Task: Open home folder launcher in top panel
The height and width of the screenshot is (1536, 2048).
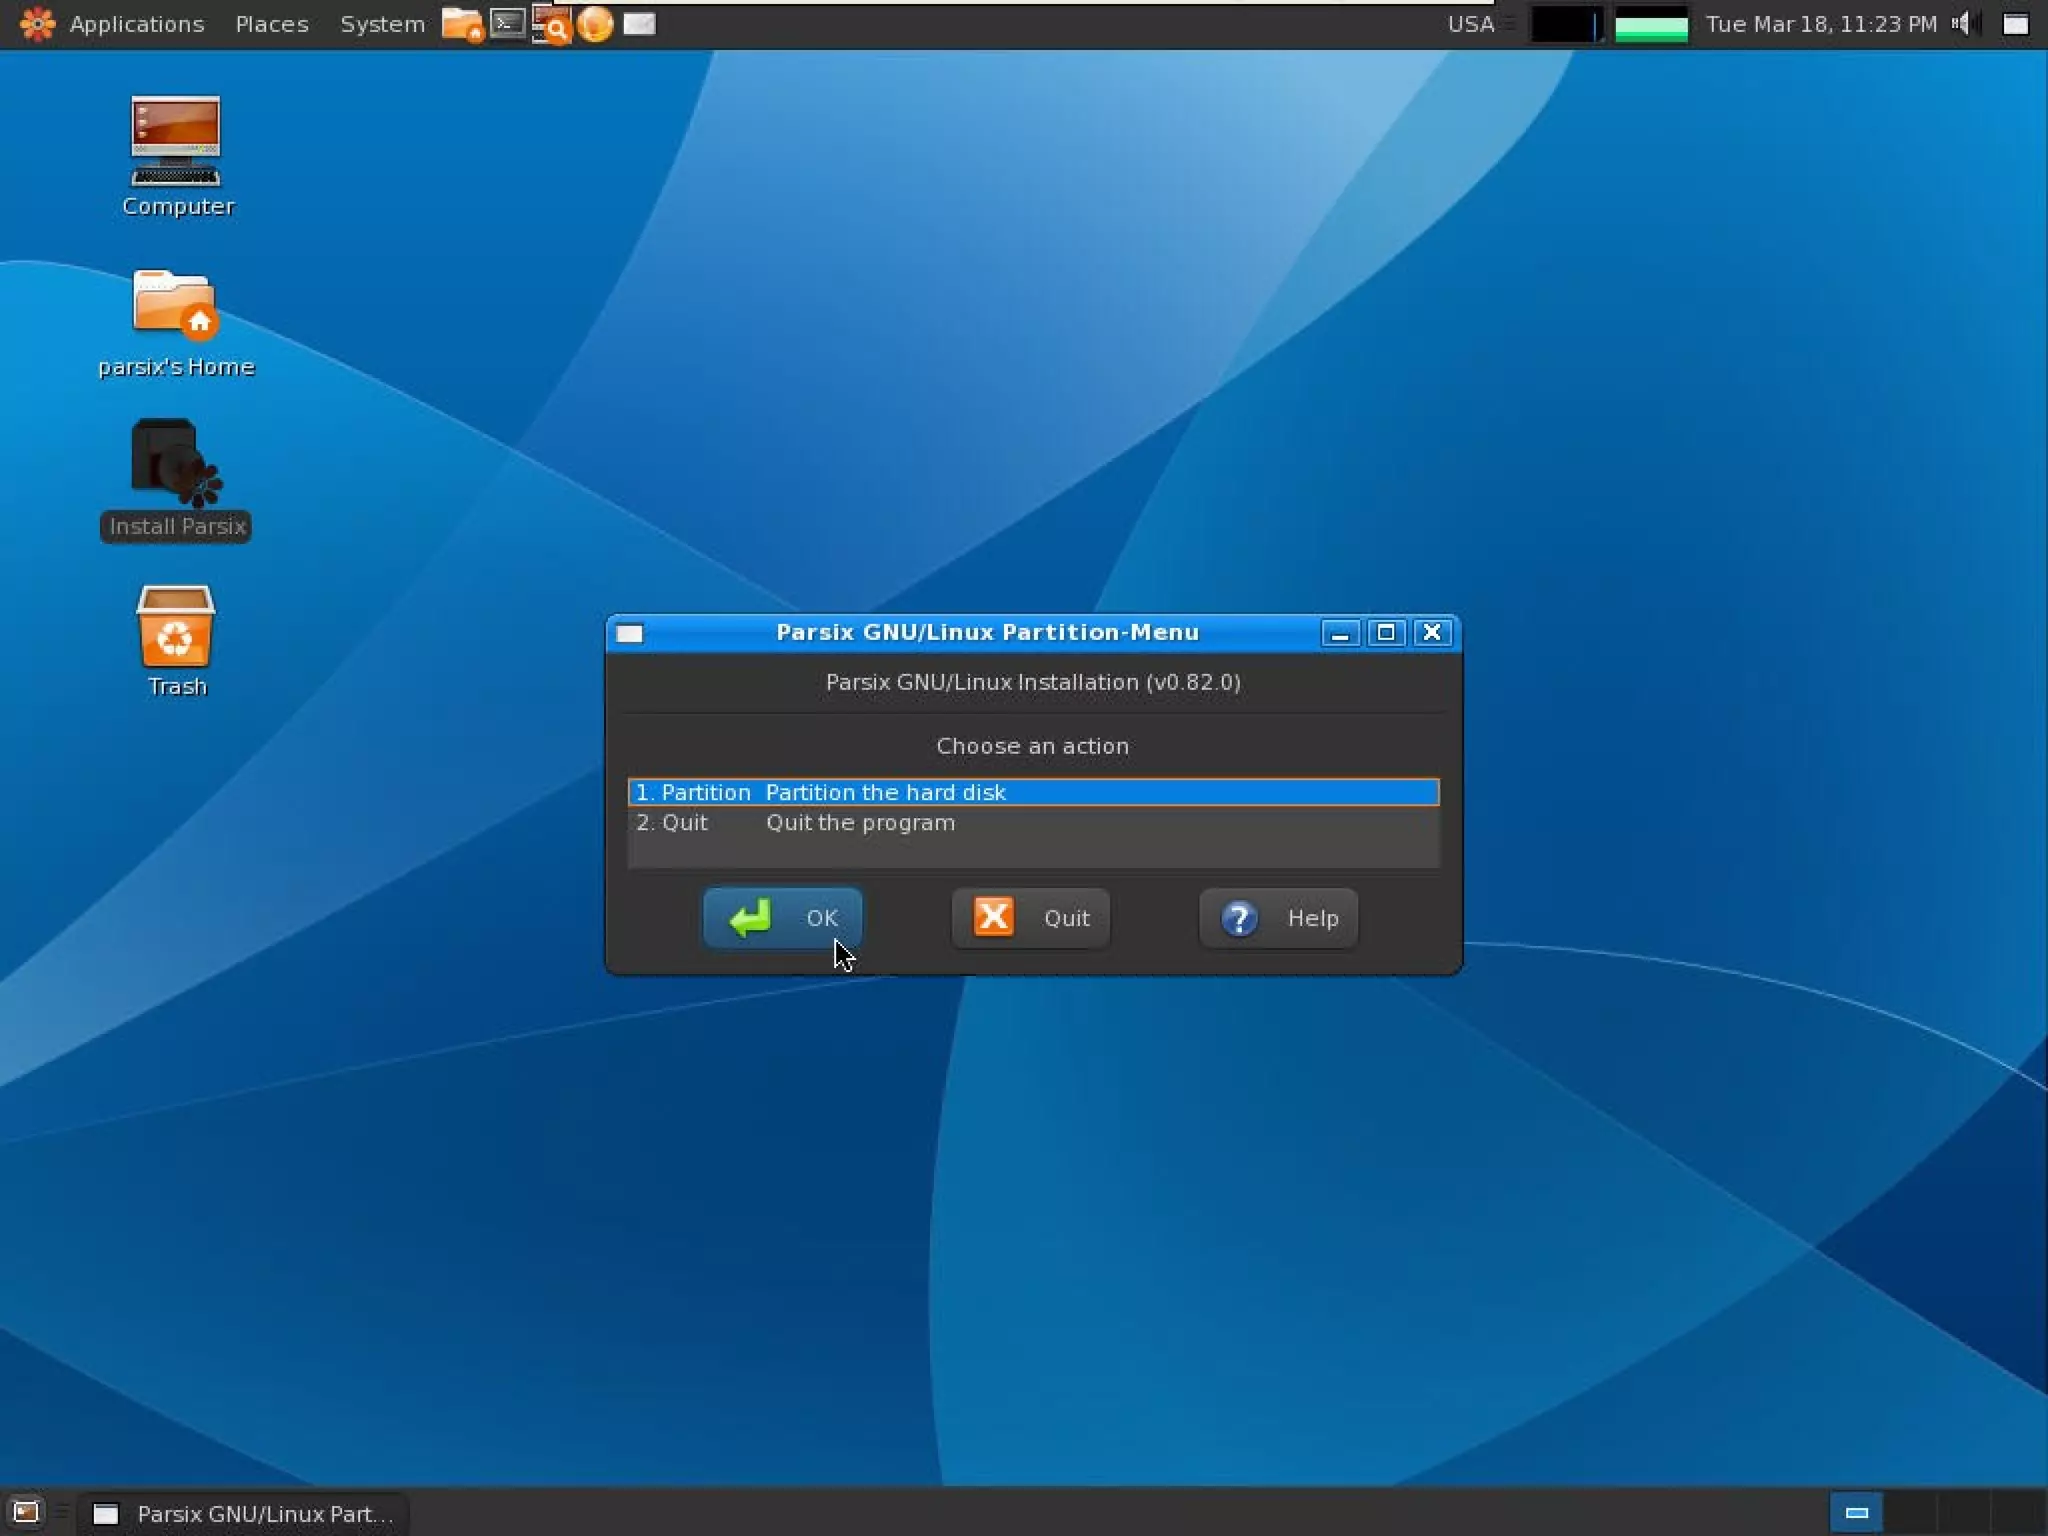Action: click(462, 24)
